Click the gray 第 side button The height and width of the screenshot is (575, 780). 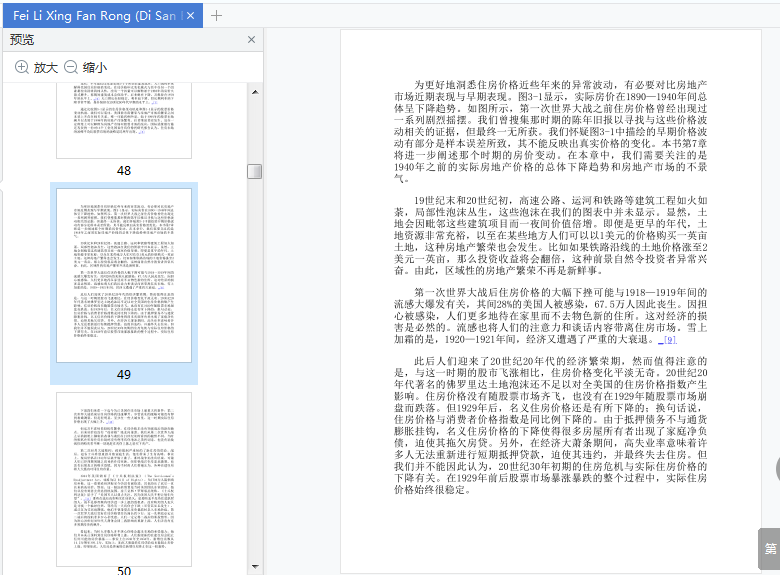point(770,549)
